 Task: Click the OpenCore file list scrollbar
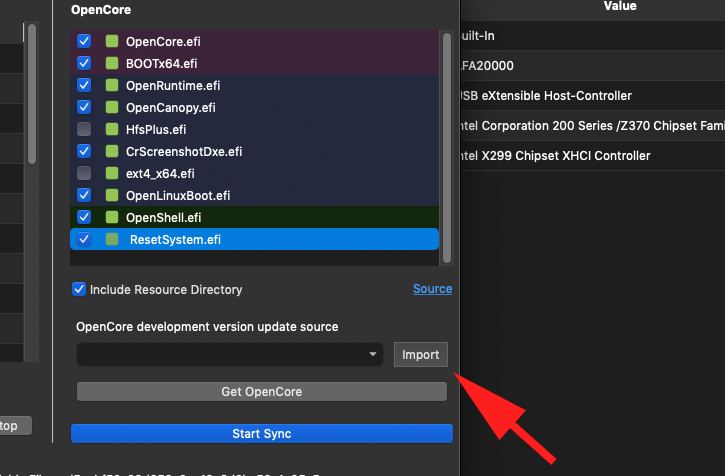click(x=447, y=148)
